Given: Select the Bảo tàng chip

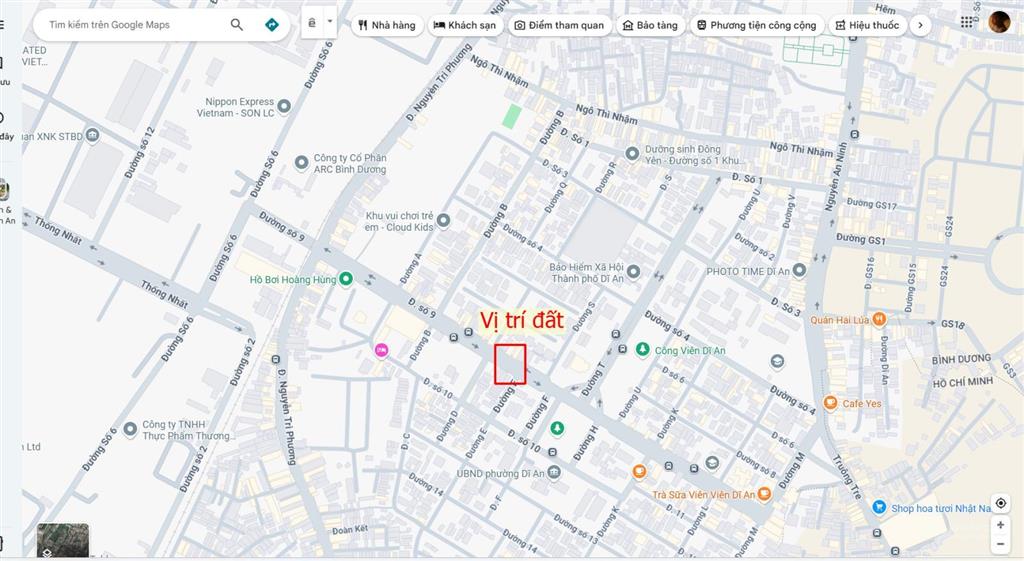Looking at the screenshot, I should click(x=650, y=25).
